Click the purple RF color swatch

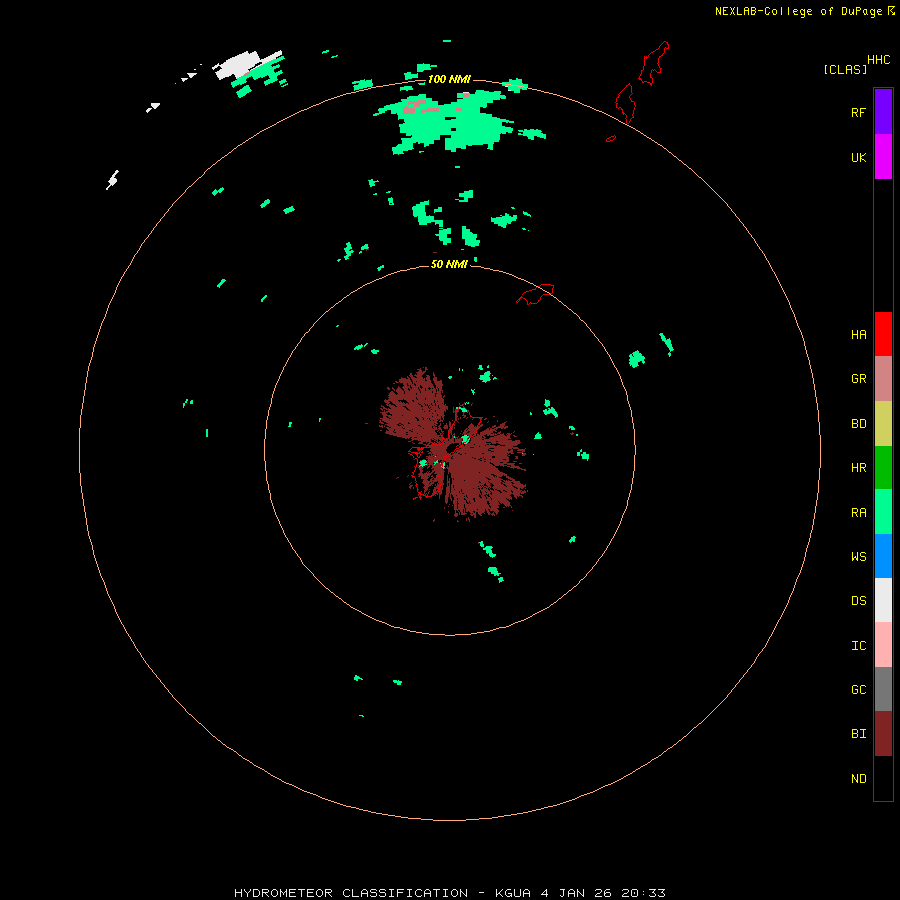[883, 111]
